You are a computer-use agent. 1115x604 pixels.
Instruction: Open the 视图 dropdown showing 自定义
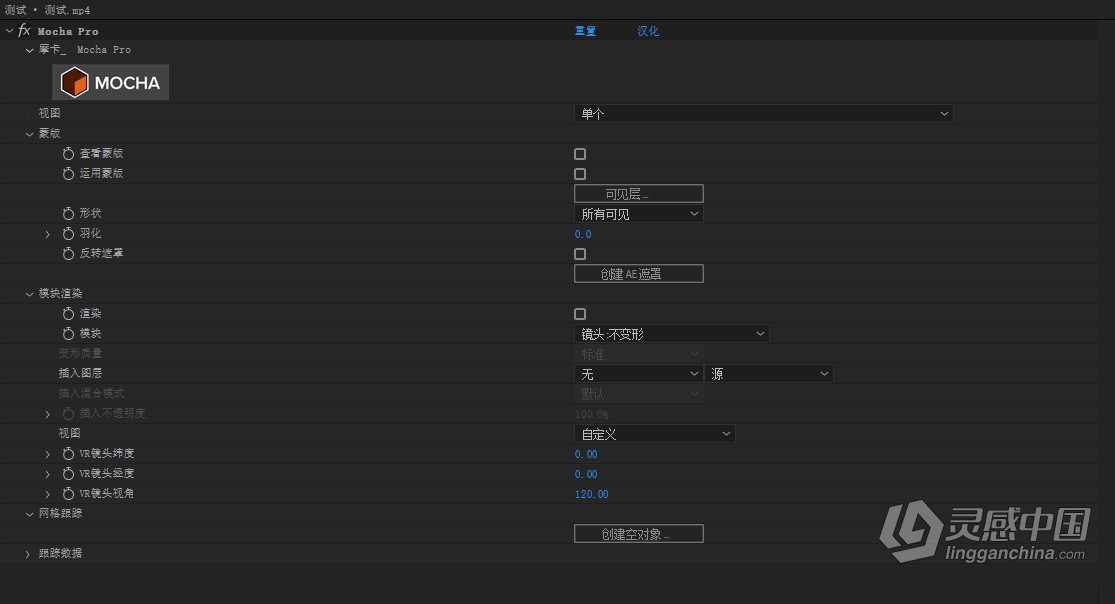coord(654,433)
